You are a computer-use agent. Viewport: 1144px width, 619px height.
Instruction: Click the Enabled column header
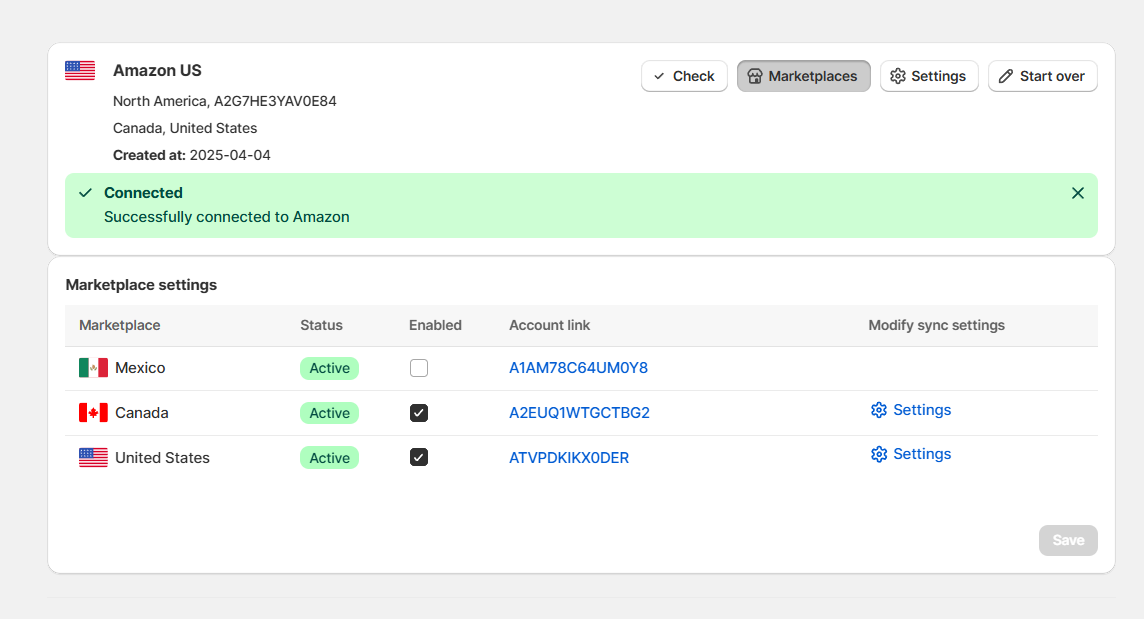click(435, 326)
